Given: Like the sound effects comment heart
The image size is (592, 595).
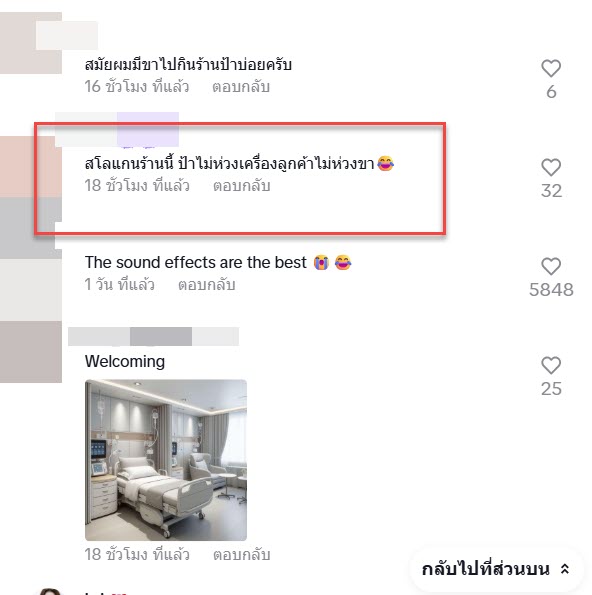Looking at the screenshot, I should pyautogui.click(x=551, y=266).
